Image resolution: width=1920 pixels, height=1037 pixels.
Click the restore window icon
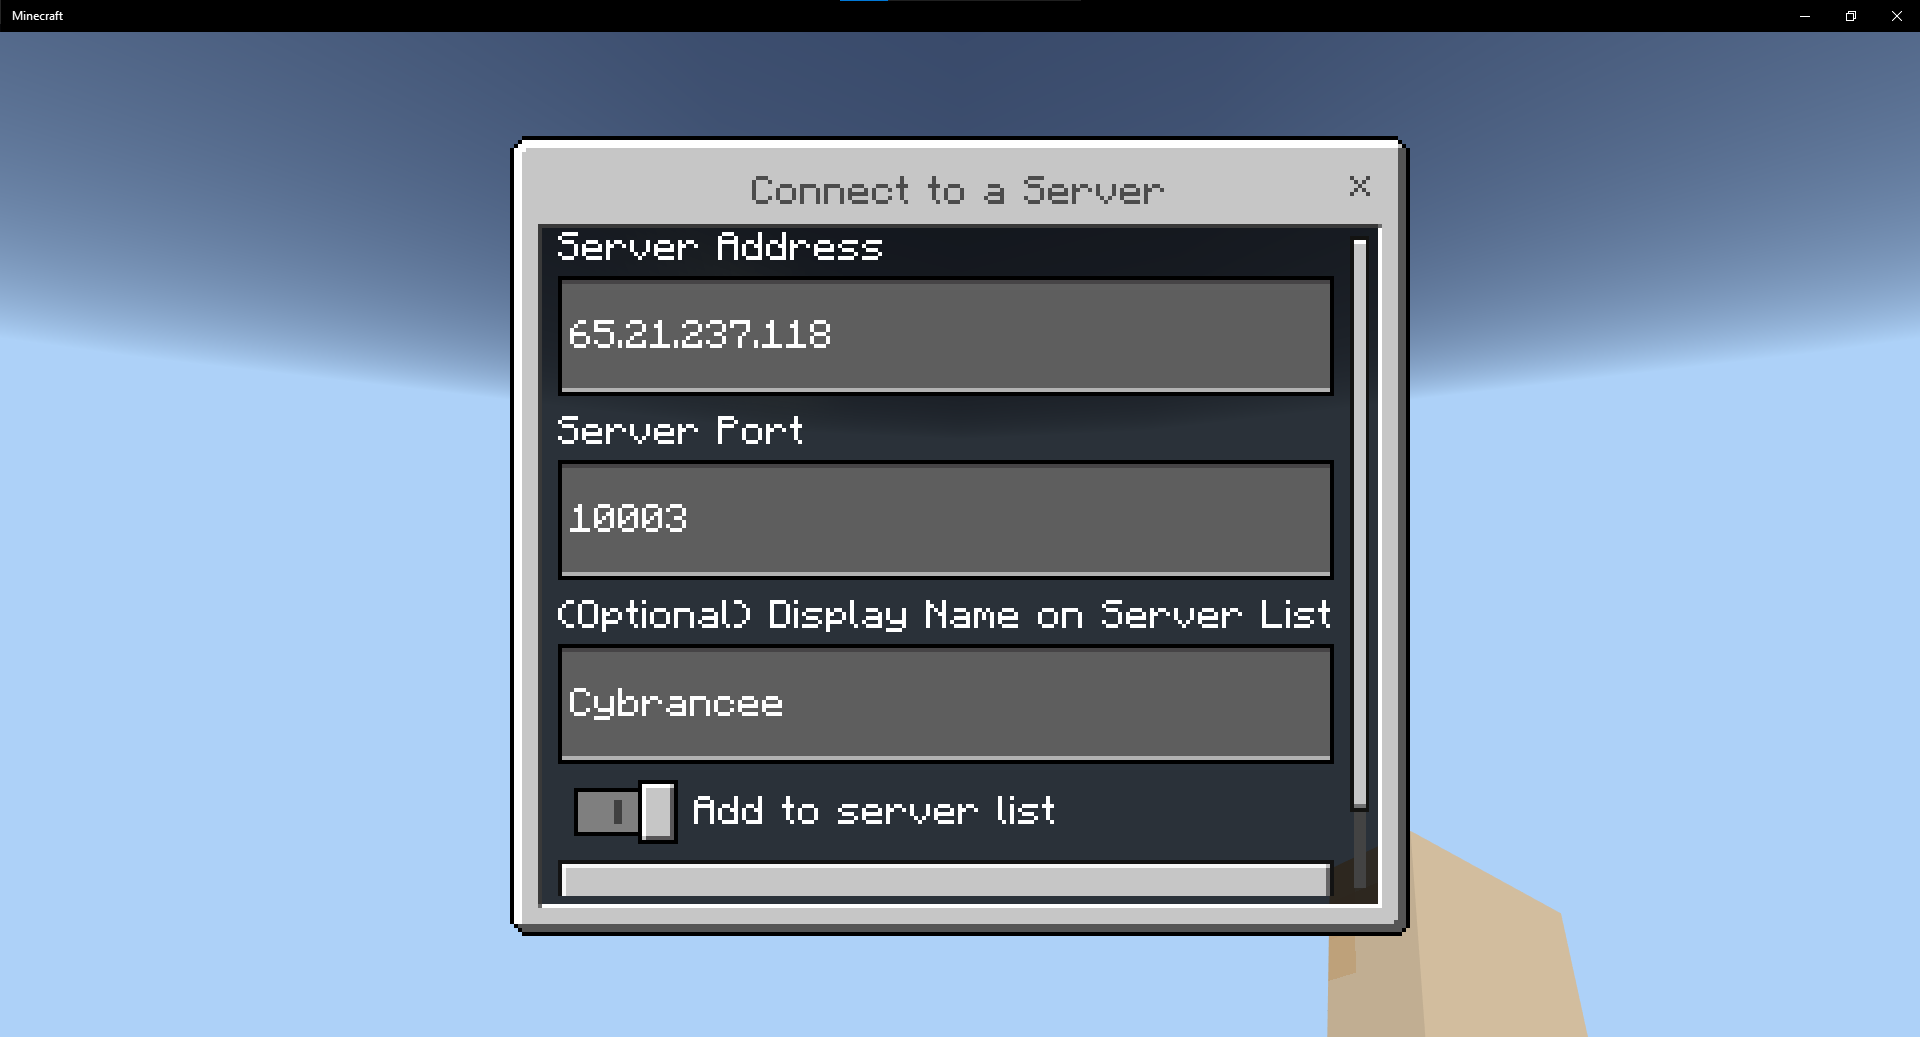coord(1850,16)
